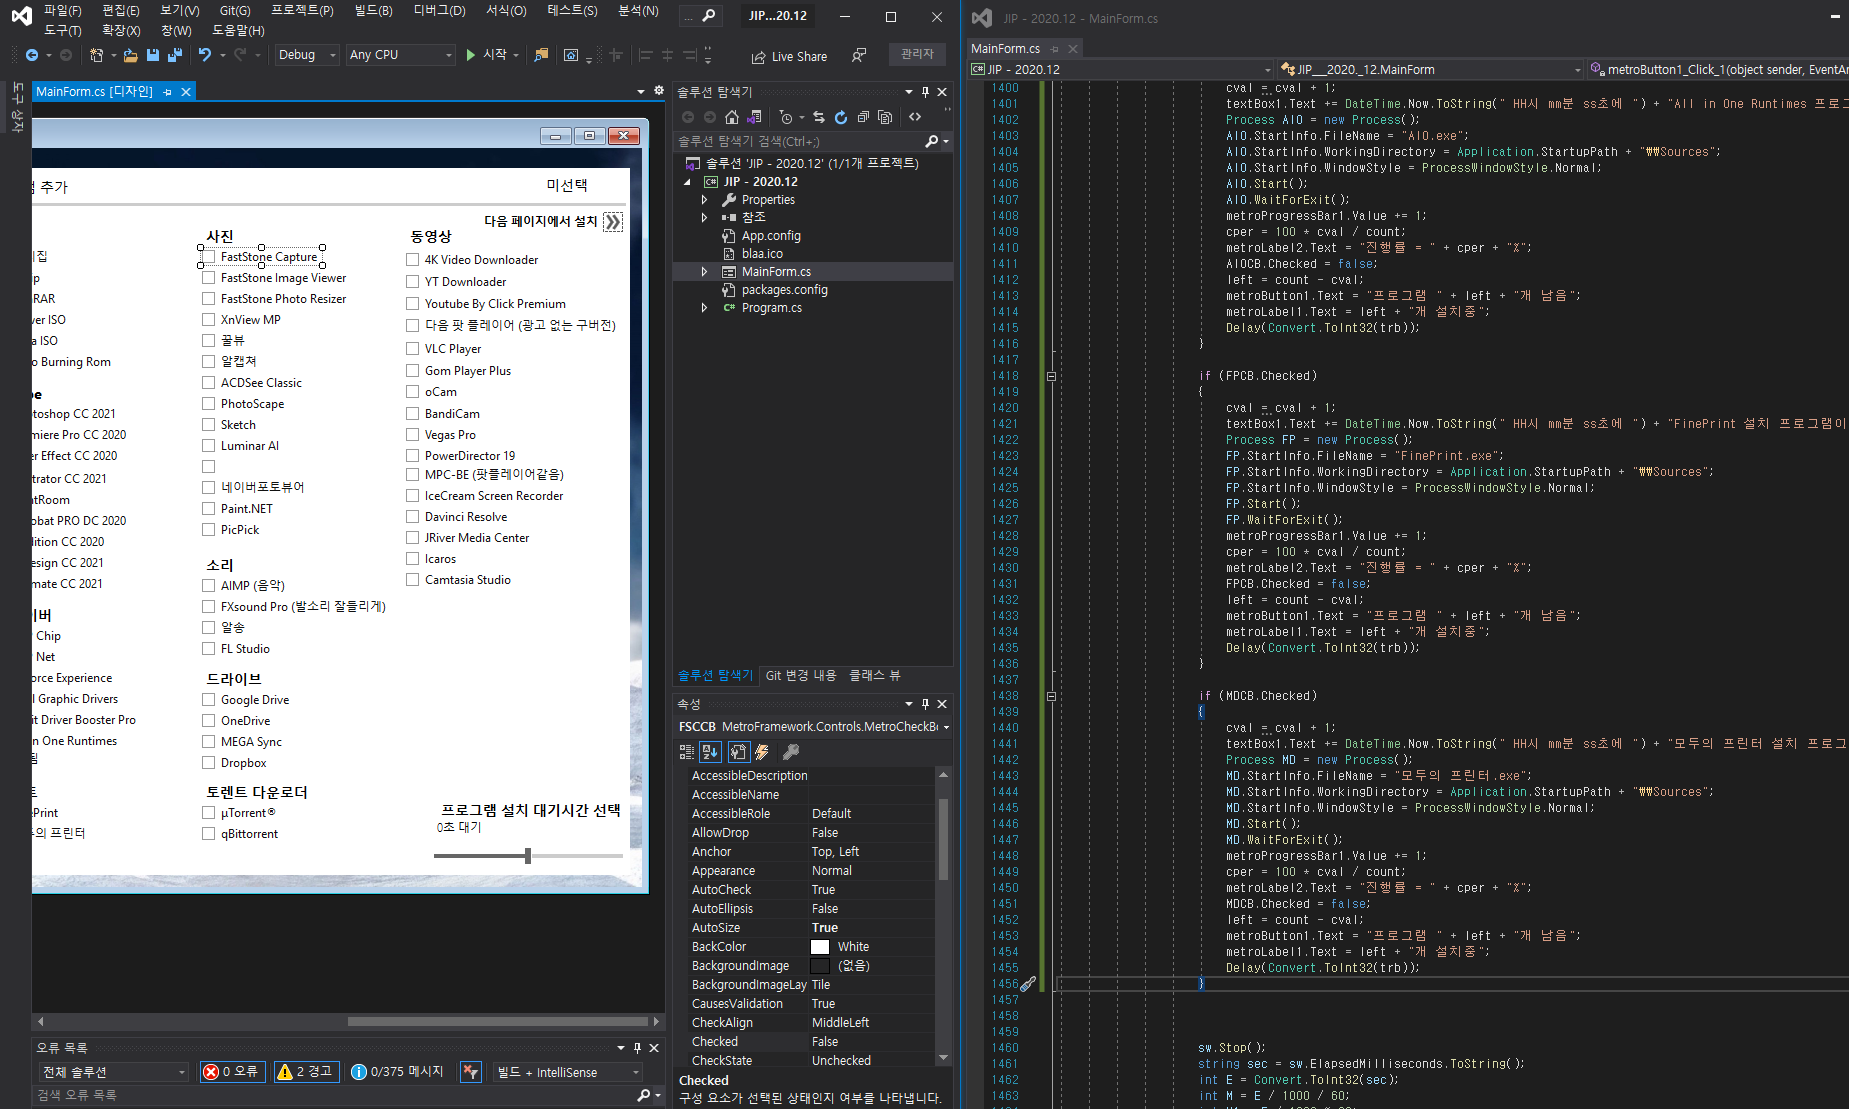
Task: Enable the Google Drive checkbox
Action: 208,700
